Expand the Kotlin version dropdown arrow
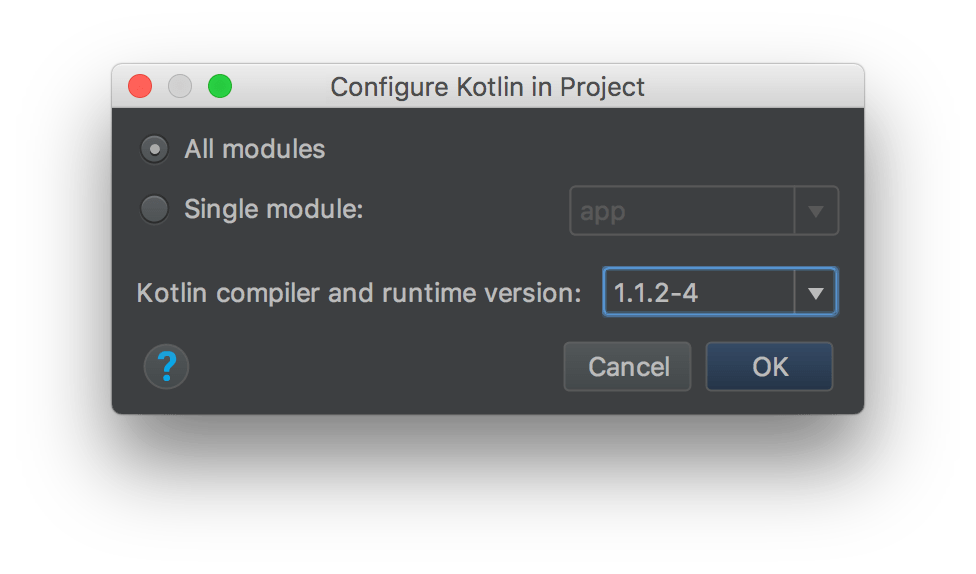This screenshot has height=574, width=976. tap(815, 293)
